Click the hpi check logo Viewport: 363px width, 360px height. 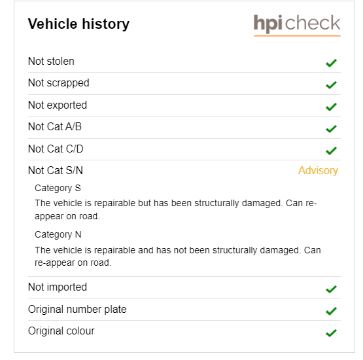(x=297, y=25)
